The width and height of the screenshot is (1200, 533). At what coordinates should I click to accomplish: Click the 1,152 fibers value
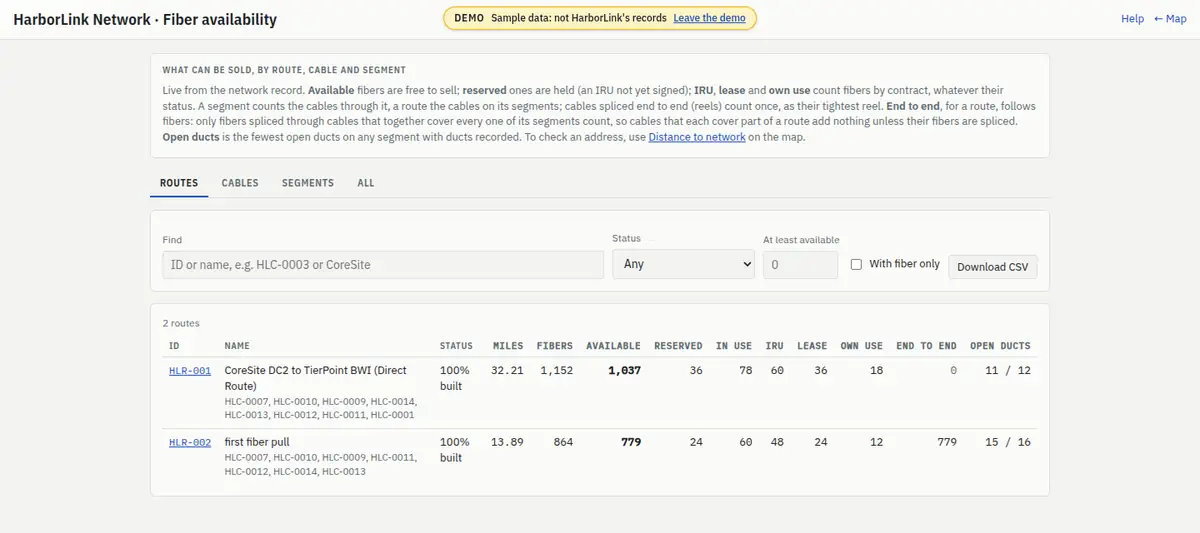pyautogui.click(x=556, y=371)
